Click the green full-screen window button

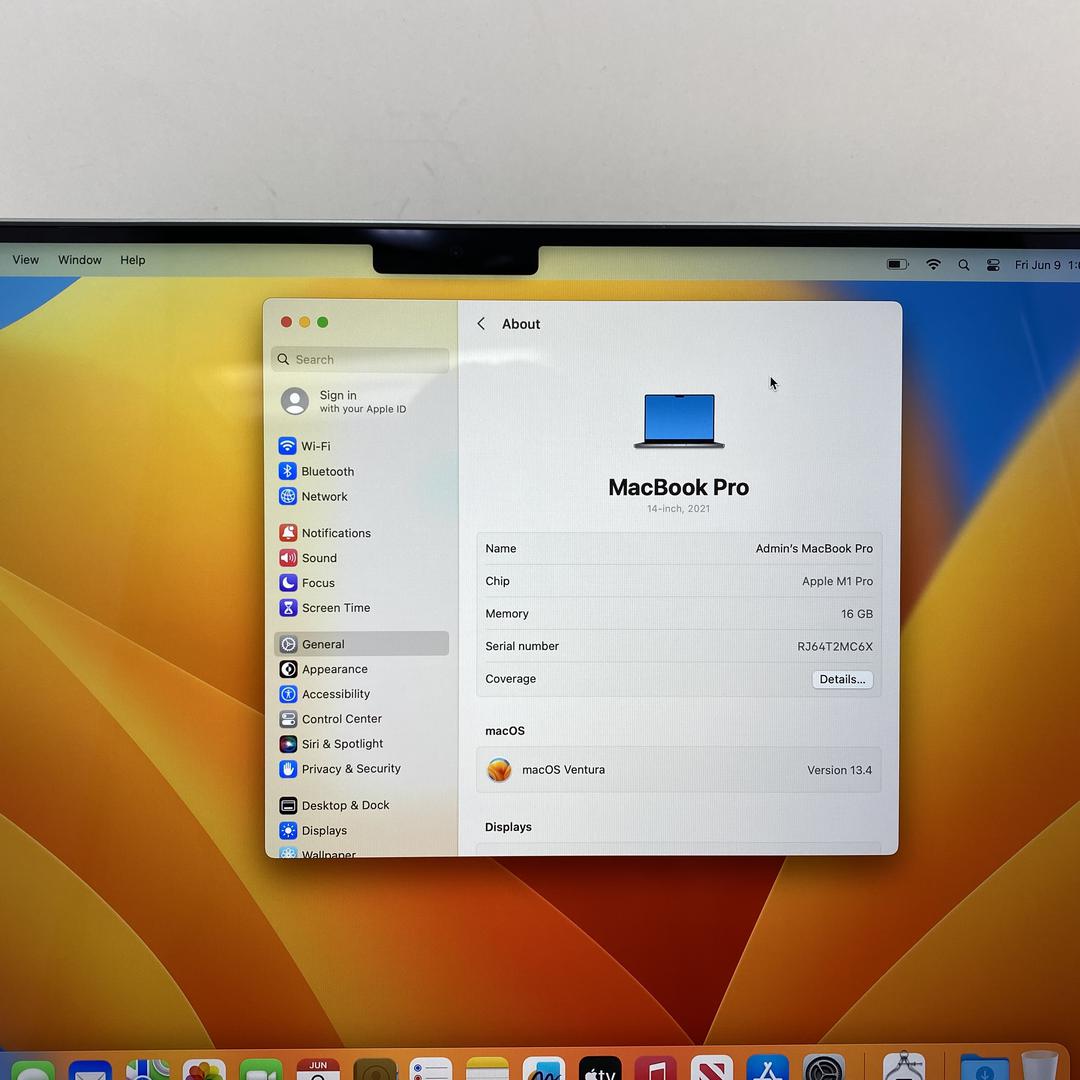(x=322, y=322)
